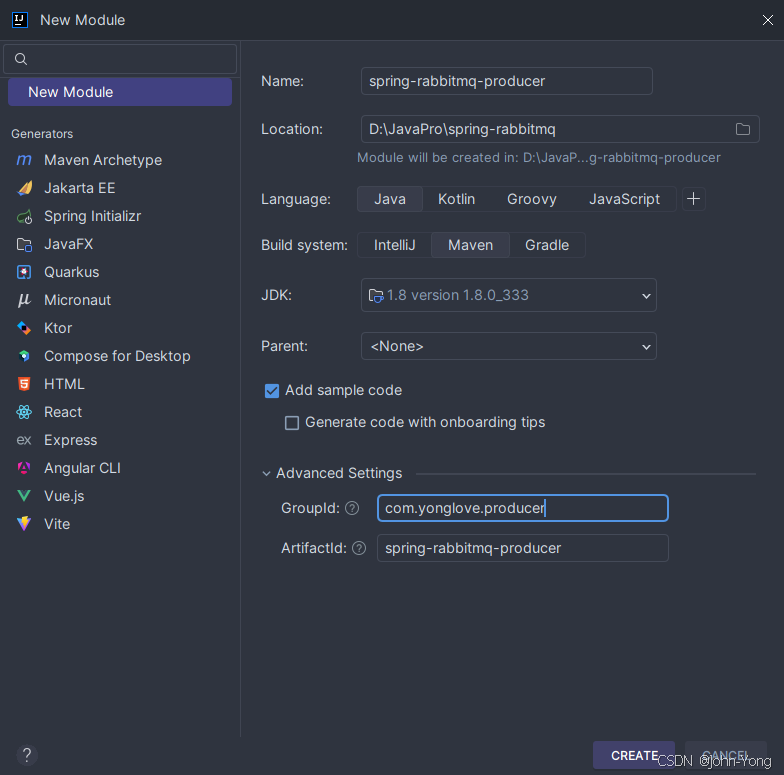Click the Create button
784x775 pixels.
[634, 755]
